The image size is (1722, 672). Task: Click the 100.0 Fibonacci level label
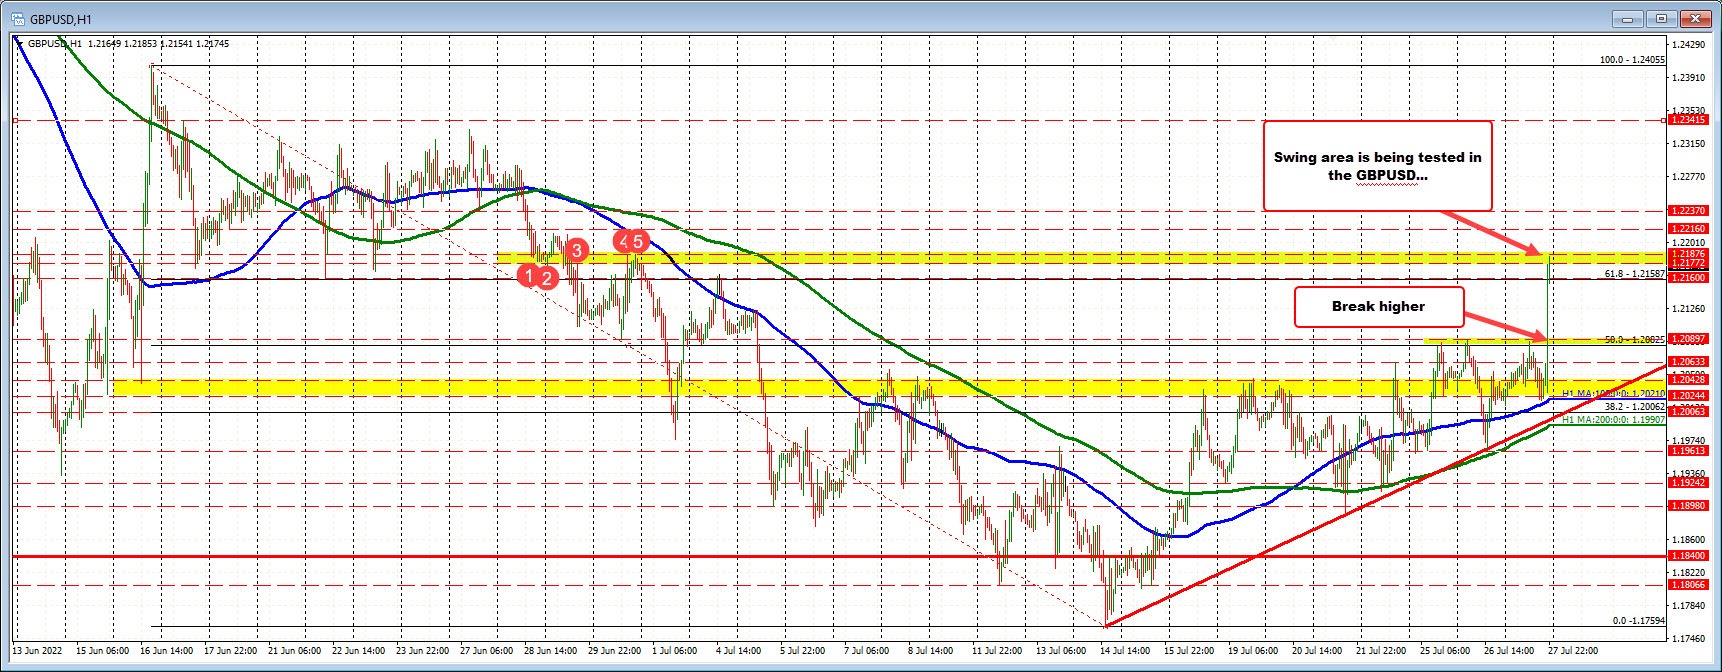pyautogui.click(x=1632, y=60)
